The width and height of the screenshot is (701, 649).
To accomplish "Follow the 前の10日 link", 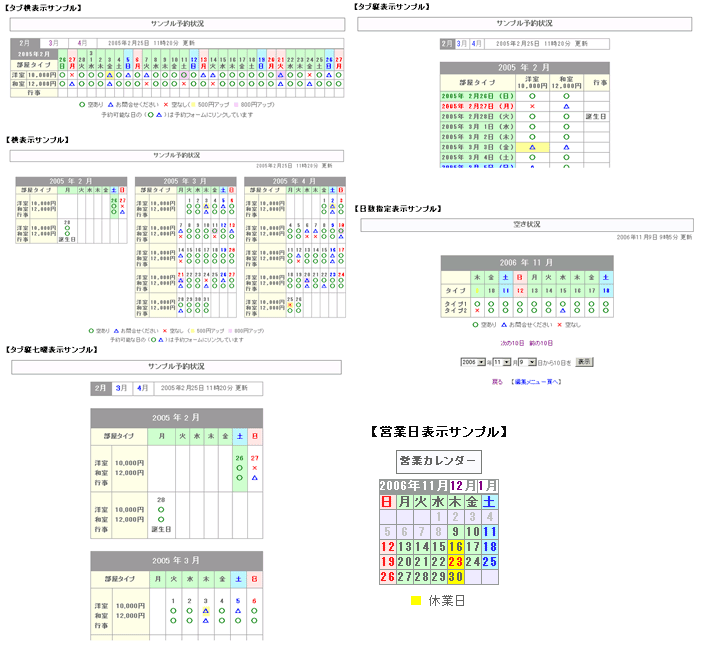I will click(x=541, y=343).
